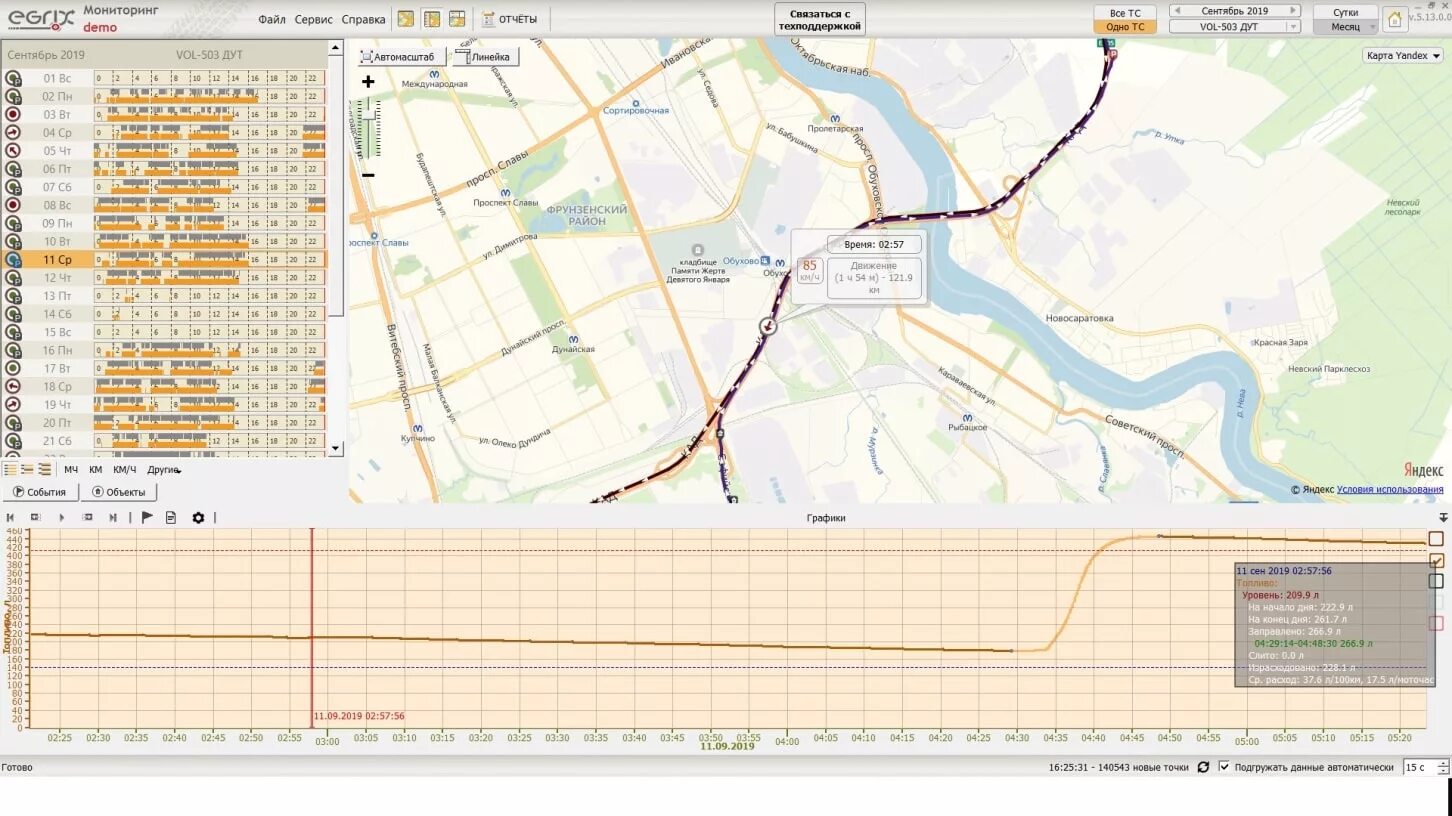Click Связаться с техподдержкой button
The height and width of the screenshot is (816, 1452).
[x=819, y=19]
